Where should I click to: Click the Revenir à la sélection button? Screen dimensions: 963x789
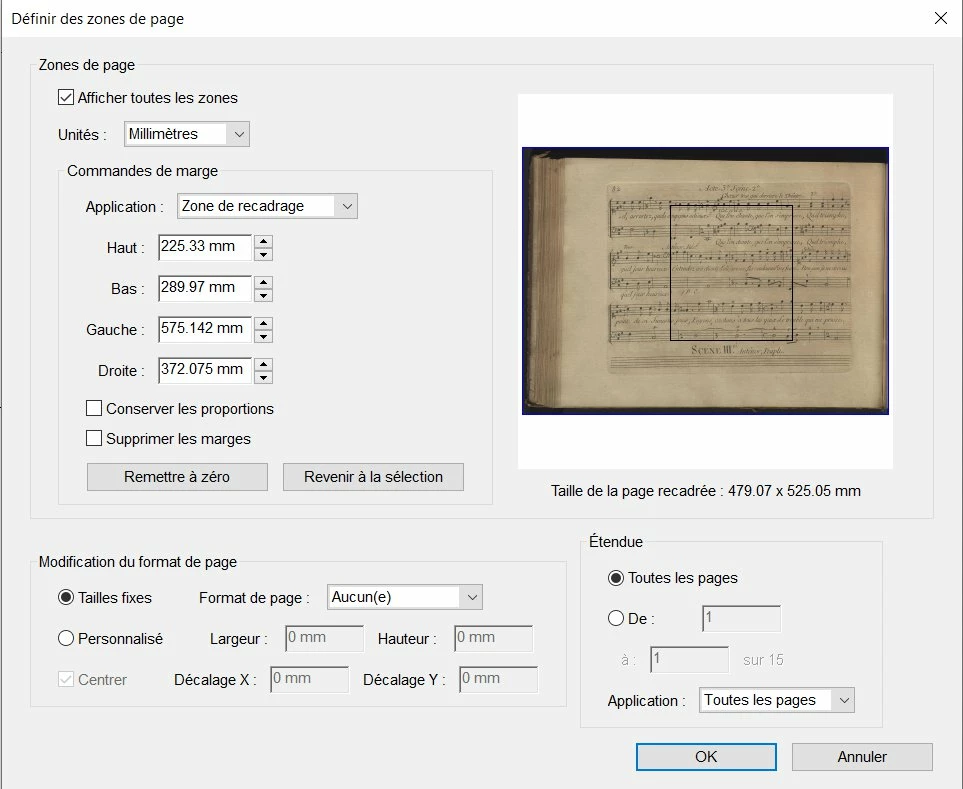click(373, 476)
